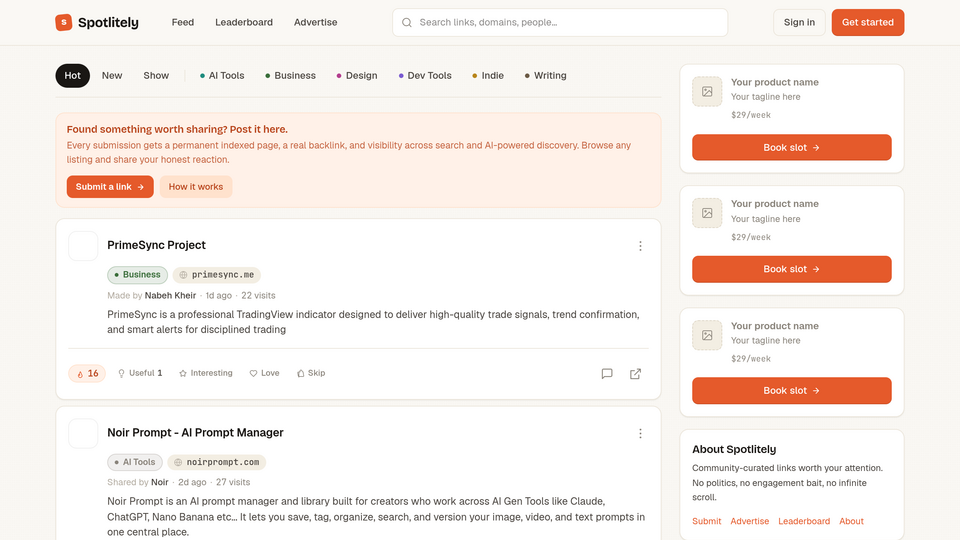Viewport: 960px width, 540px height.
Task: React with Love on PrimeSync Project
Action: (264, 373)
